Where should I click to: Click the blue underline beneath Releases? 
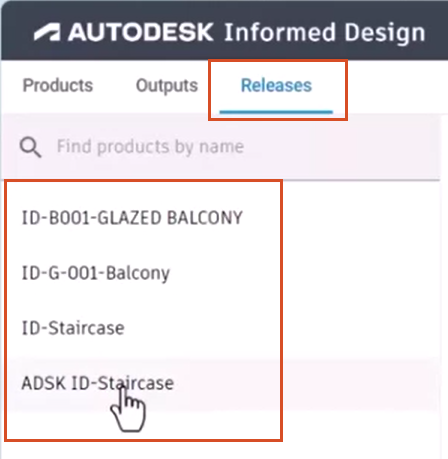click(276, 112)
